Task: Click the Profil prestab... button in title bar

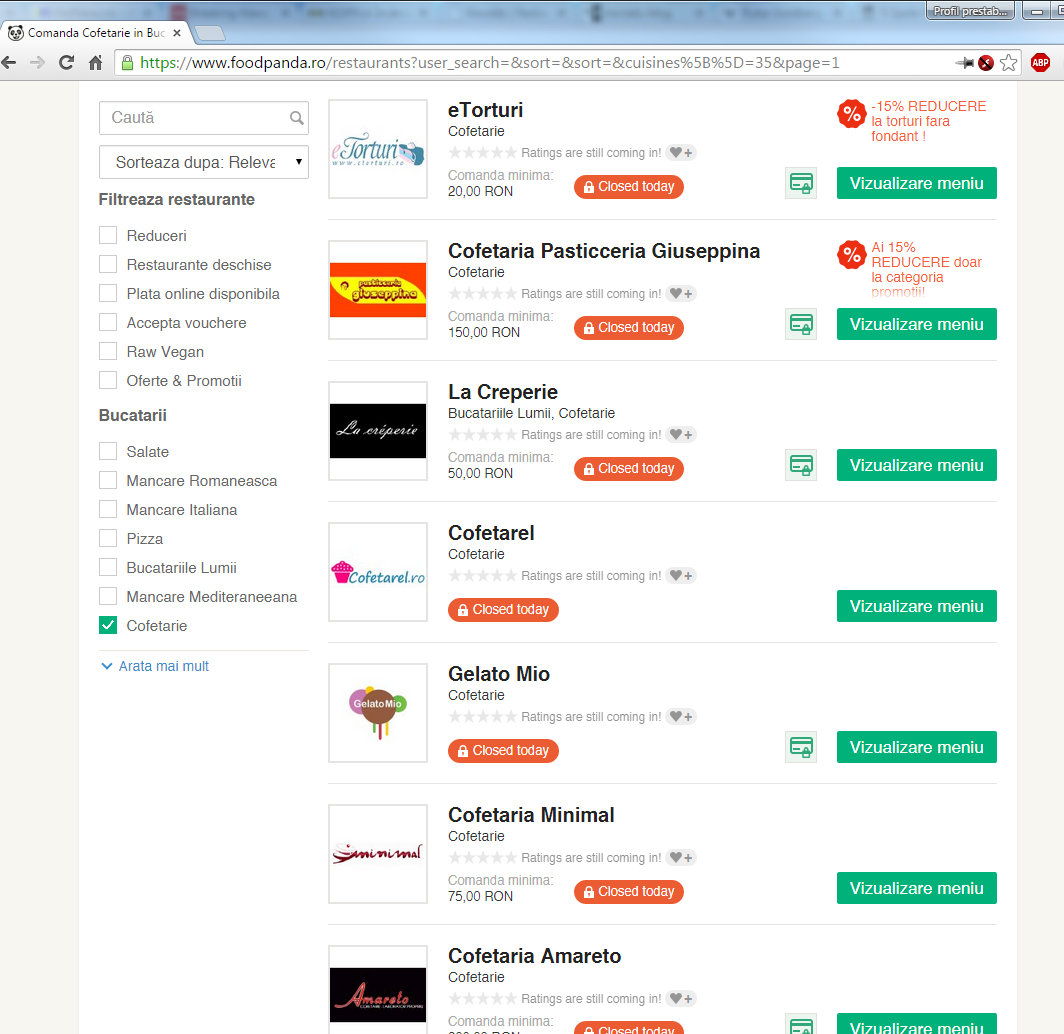Action: (970, 11)
